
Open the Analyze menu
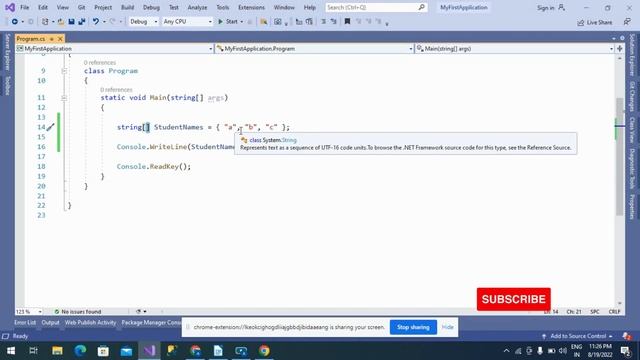(x=197, y=7)
